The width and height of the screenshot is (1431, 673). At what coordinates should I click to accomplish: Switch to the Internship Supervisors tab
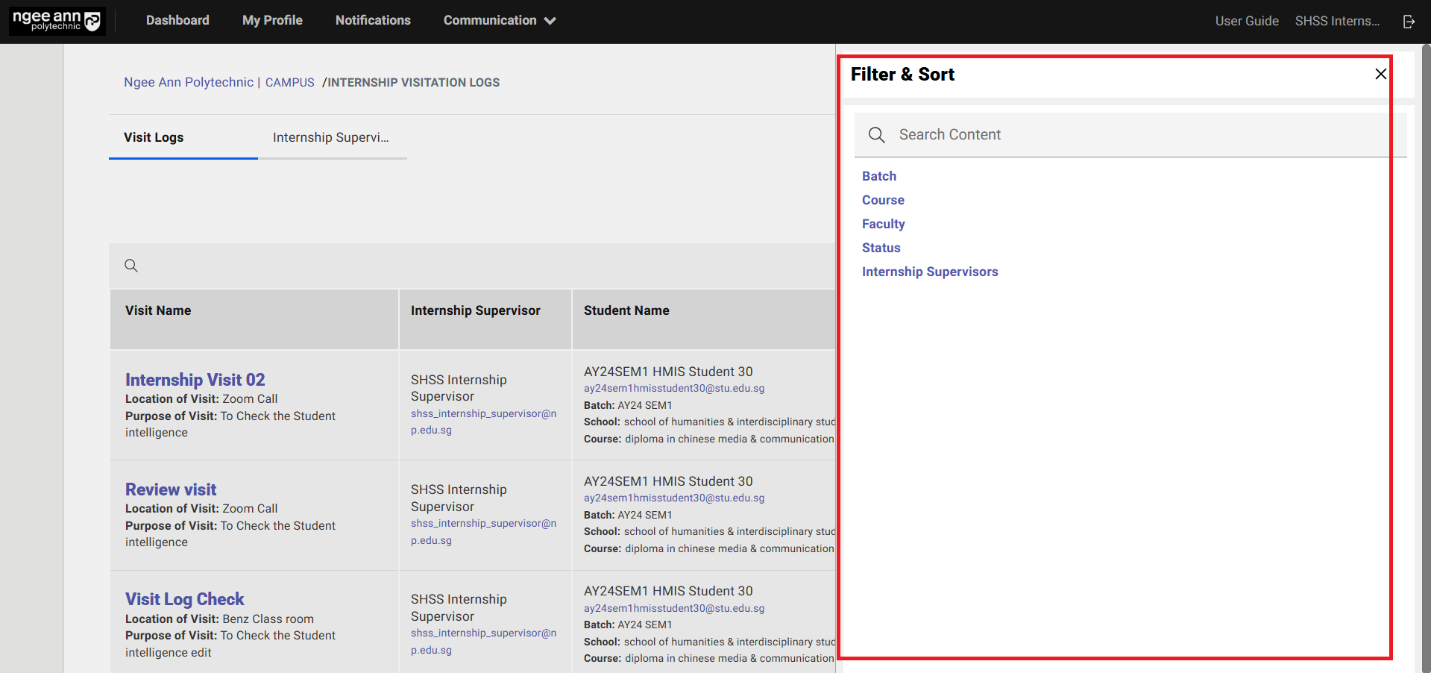tap(331, 138)
